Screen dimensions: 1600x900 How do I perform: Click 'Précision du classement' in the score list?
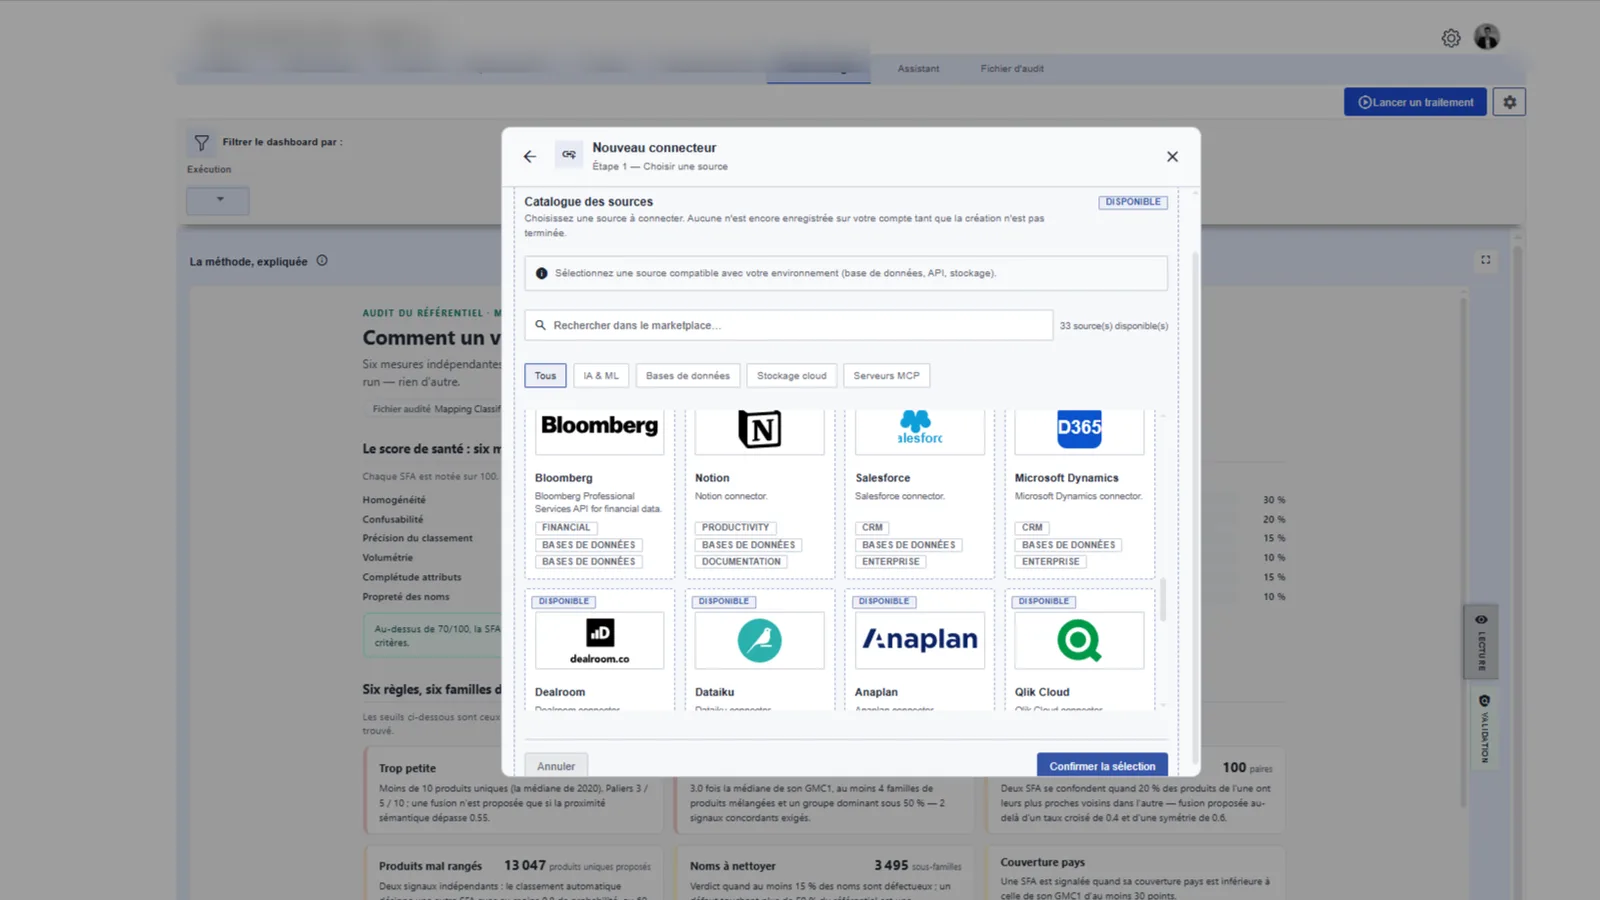click(418, 538)
